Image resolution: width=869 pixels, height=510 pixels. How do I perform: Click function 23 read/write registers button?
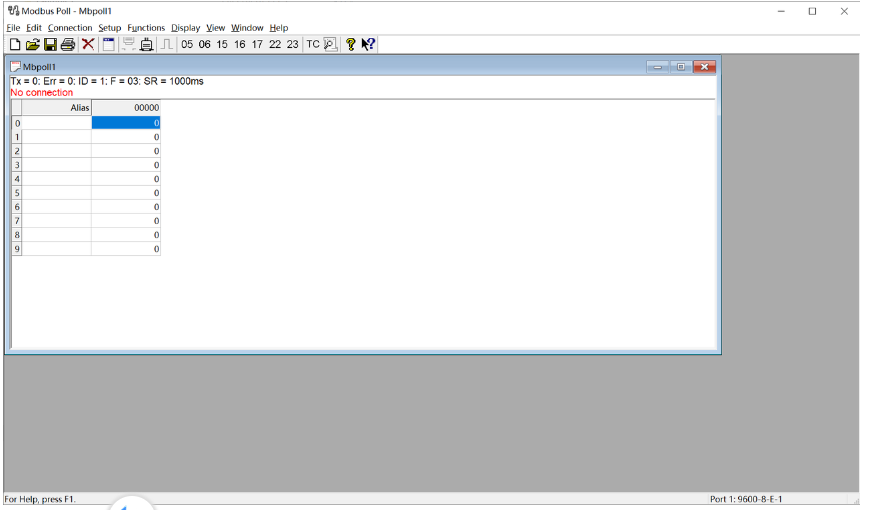(x=293, y=44)
